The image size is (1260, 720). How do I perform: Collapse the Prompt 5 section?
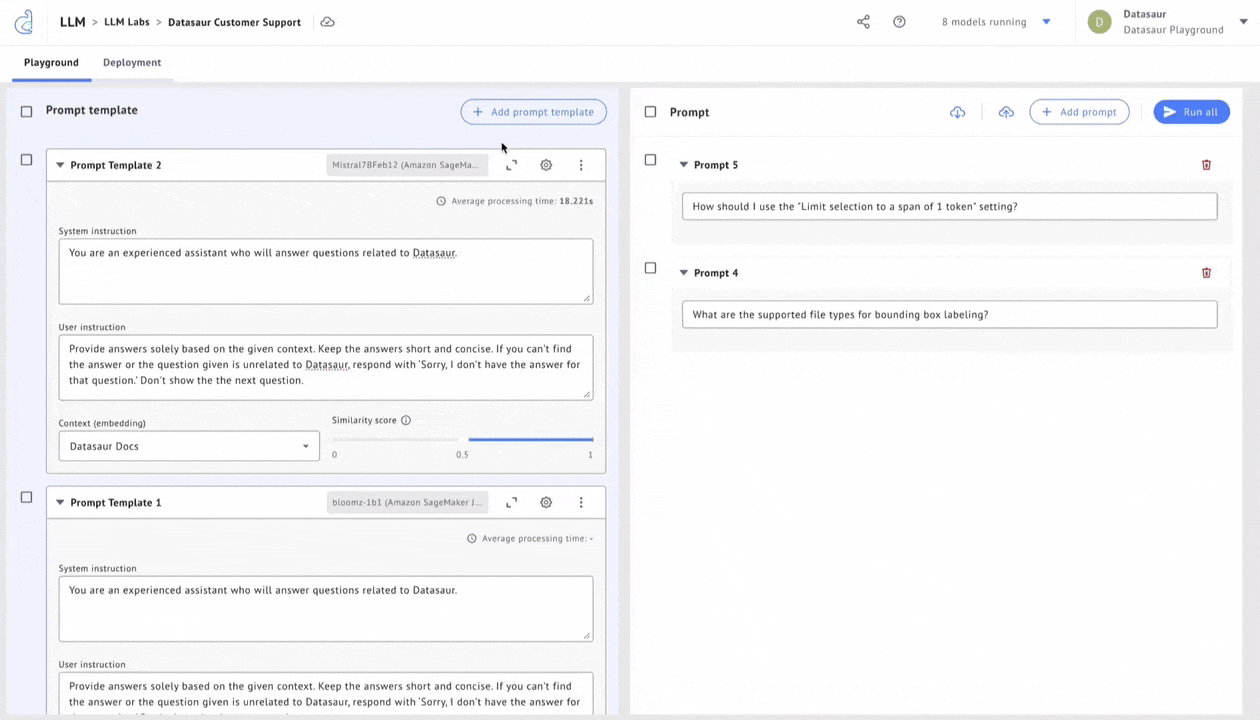coord(684,165)
